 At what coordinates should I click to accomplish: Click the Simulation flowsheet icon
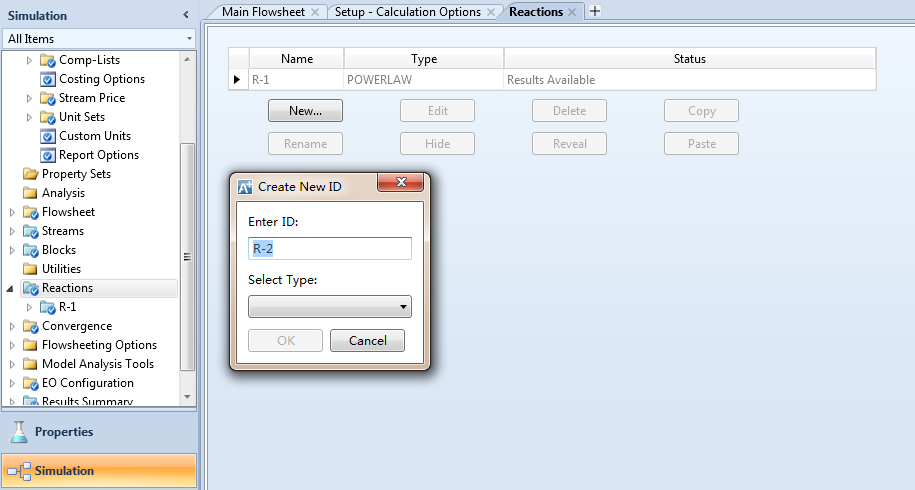coord(19,471)
